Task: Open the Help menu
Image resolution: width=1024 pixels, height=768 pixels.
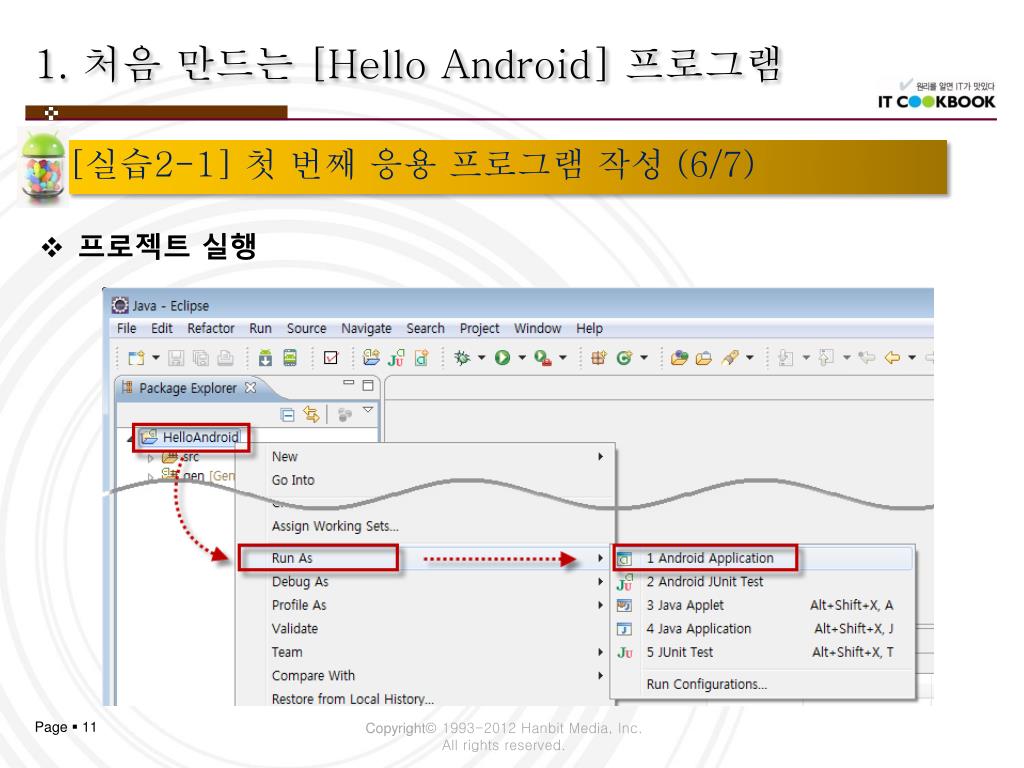Action: coord(589,328)
